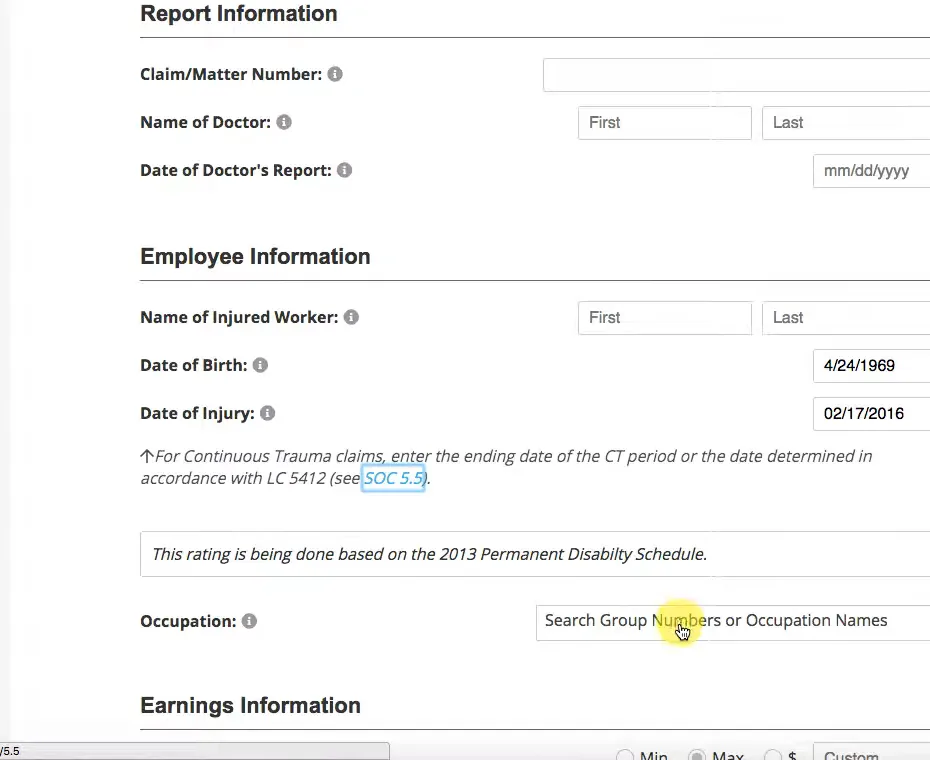Click the Continuous Trauma claims note text
Image resolution: width=930 pixels, height=760 pixels.
tap(506, 468)
